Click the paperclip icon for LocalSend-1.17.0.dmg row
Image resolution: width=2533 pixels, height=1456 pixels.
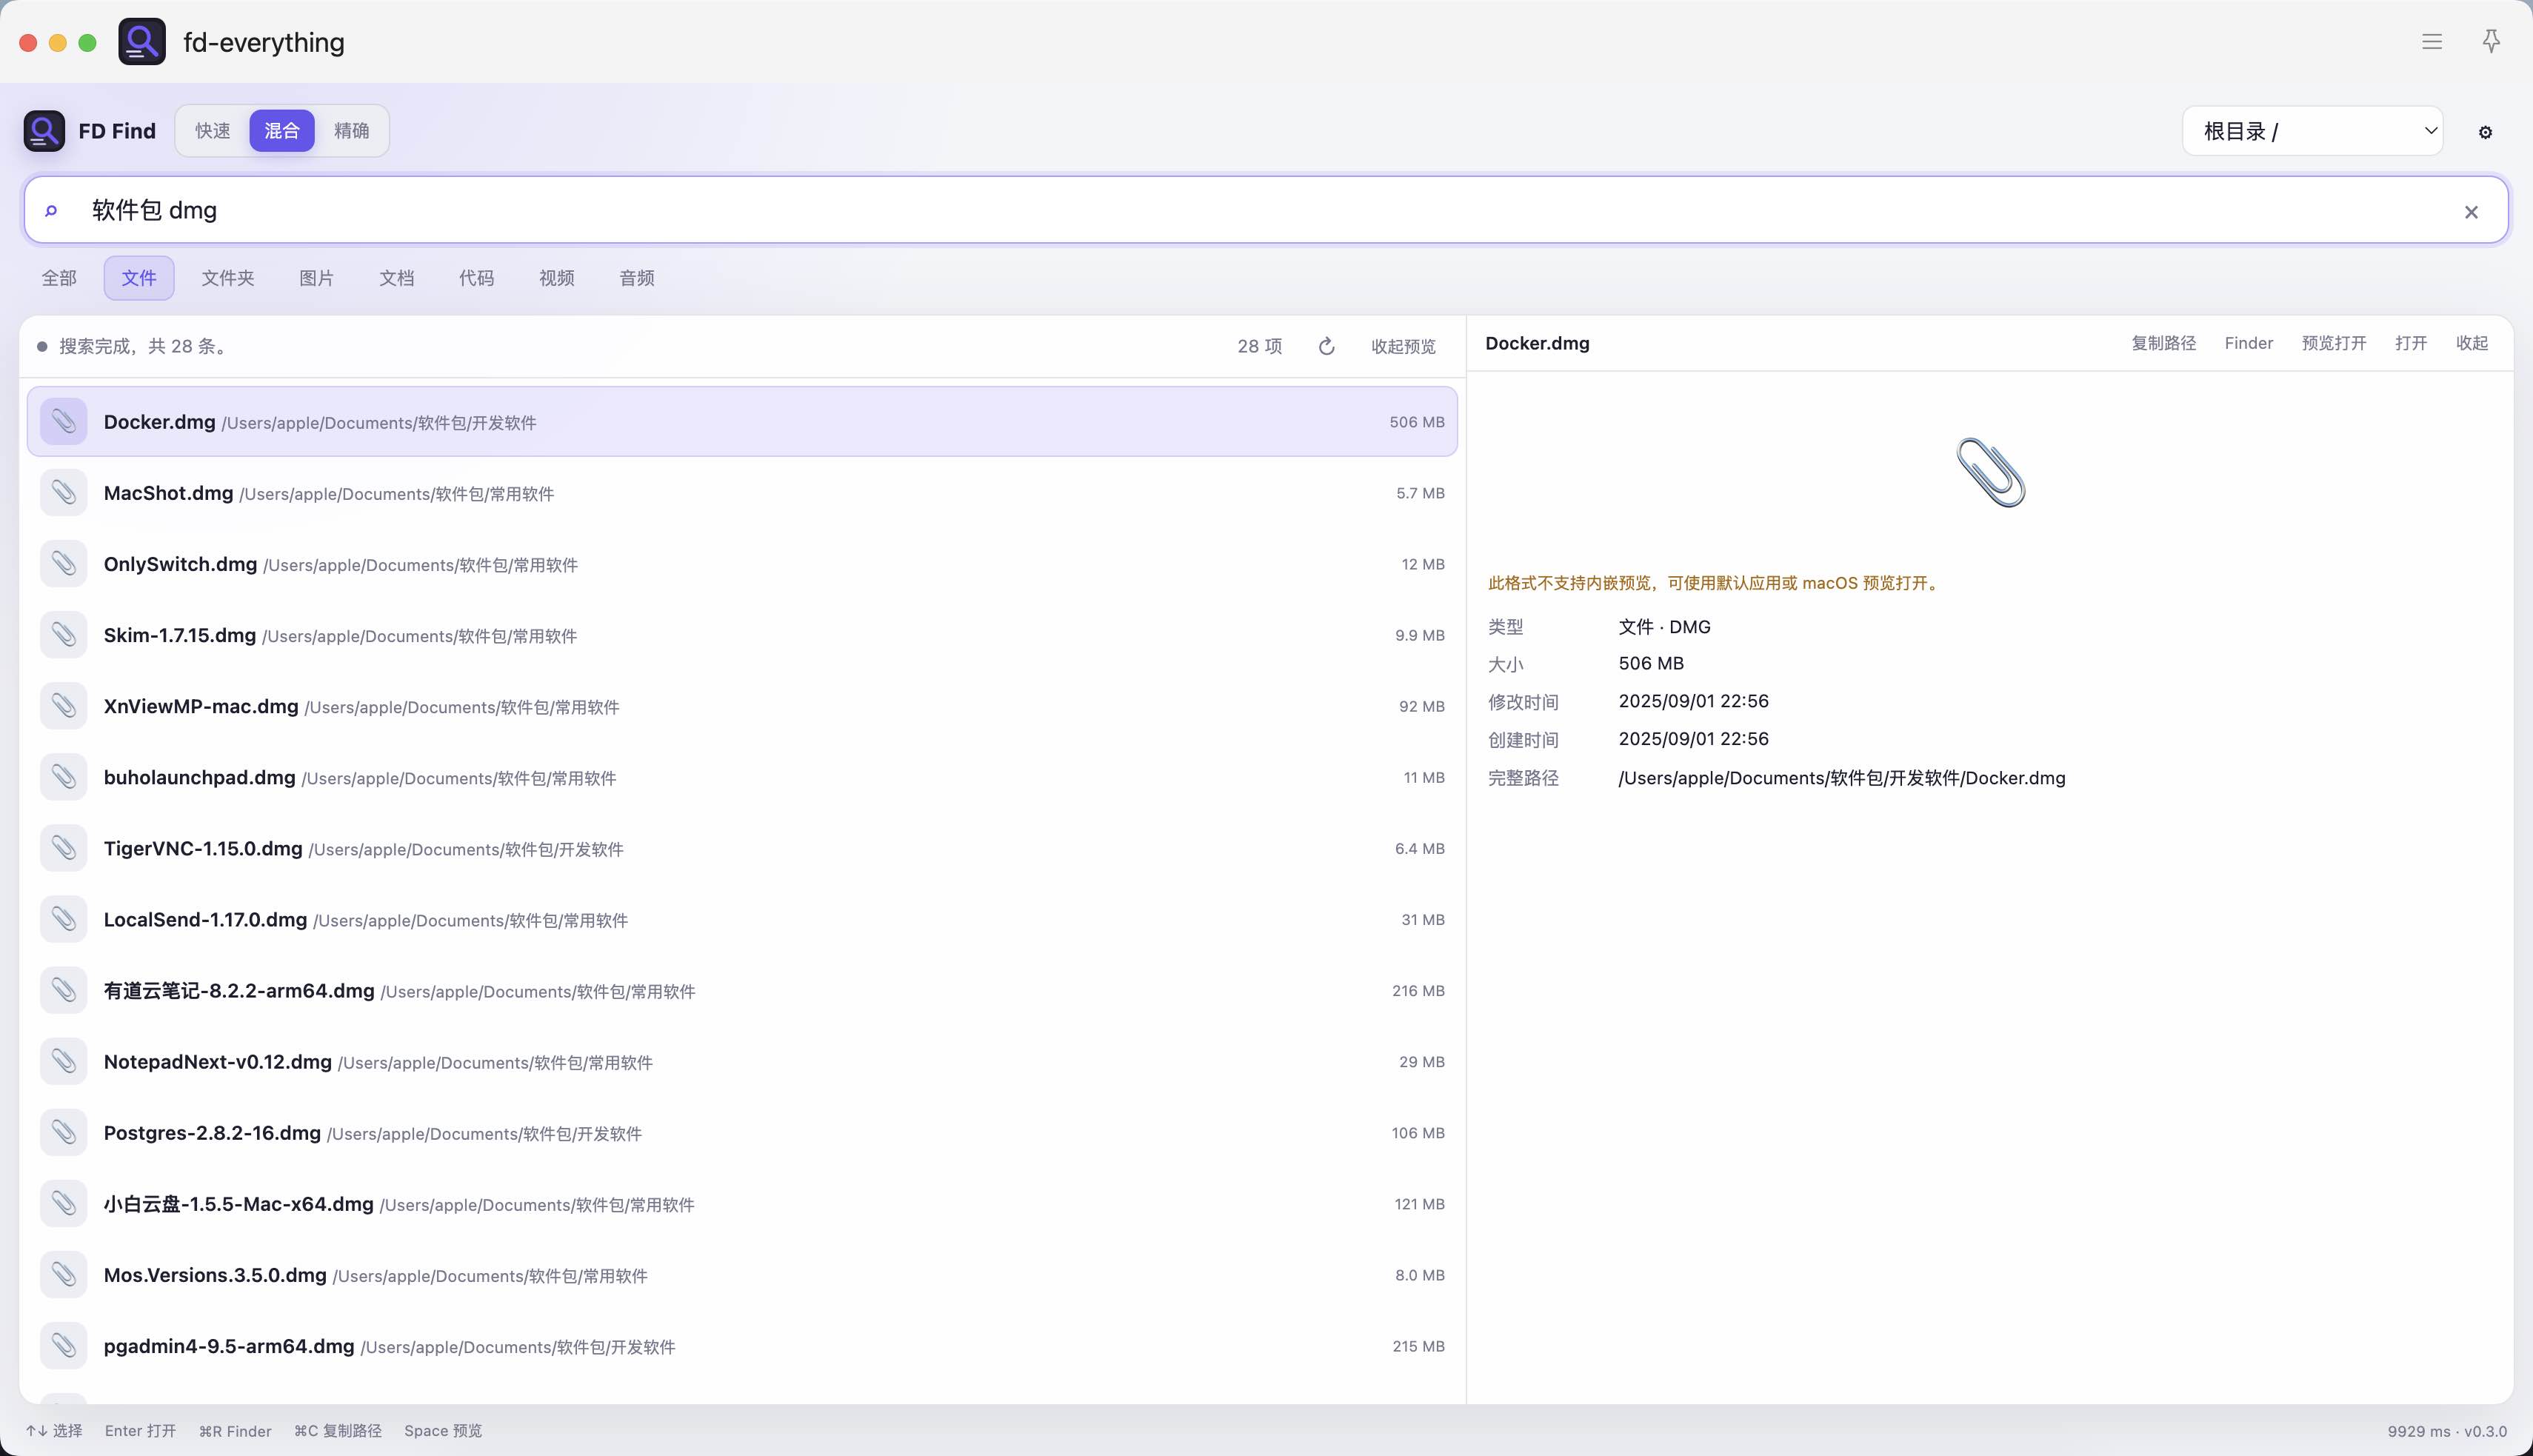[64, 918]
